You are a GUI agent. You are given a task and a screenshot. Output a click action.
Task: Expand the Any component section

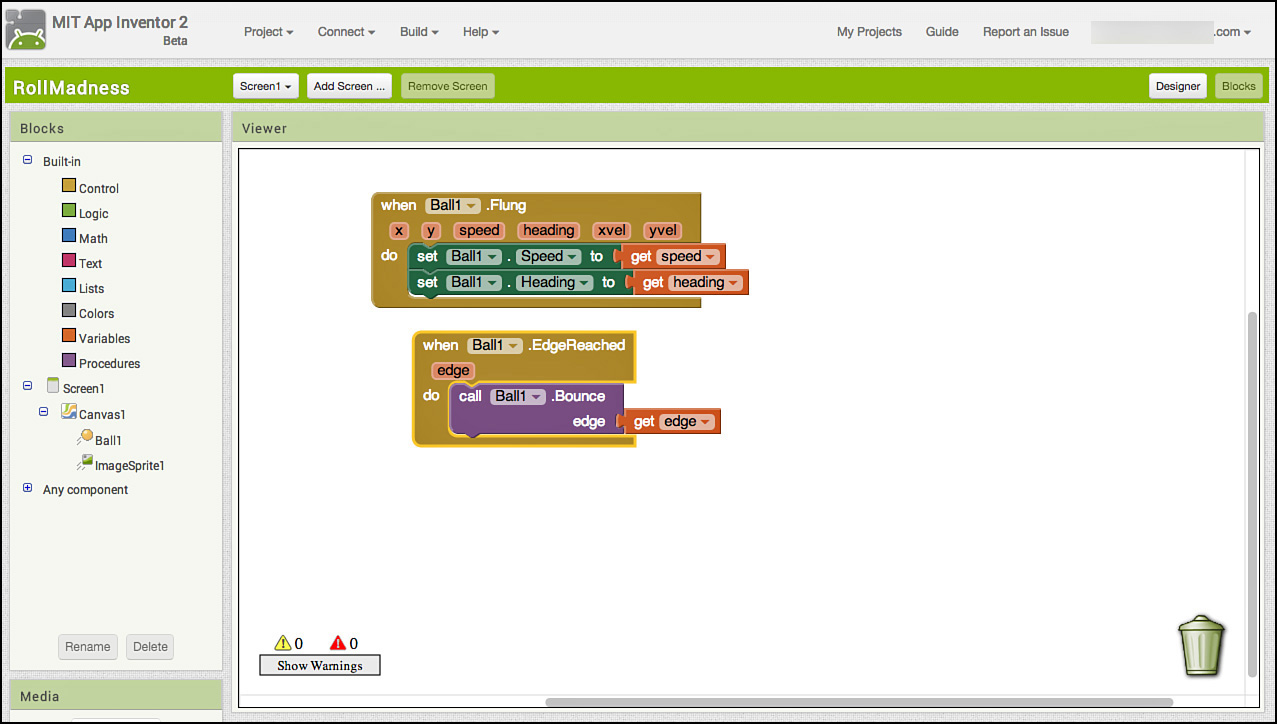27,489
